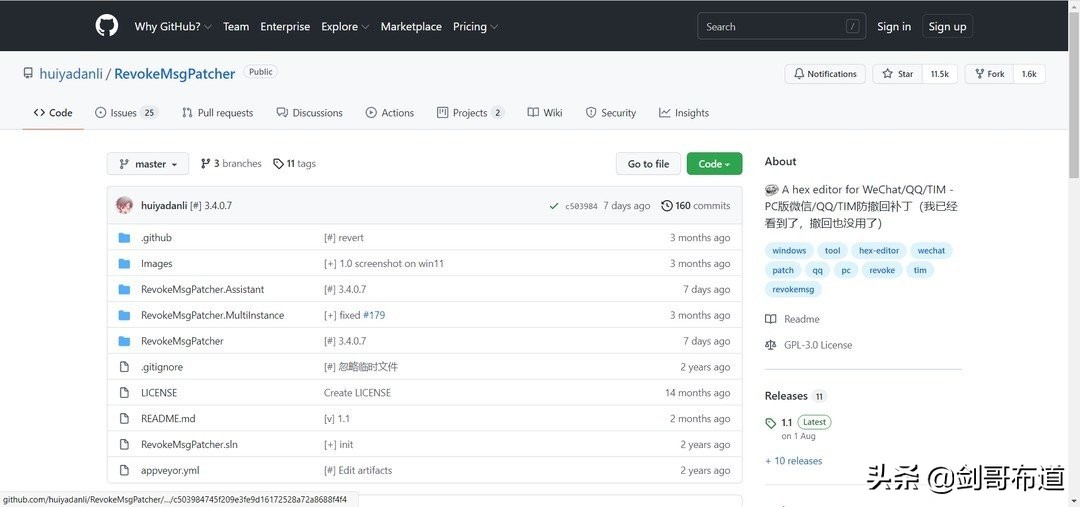Click the green commit status checkmark
This screenshot has height=507, width=1080.
[554, 206]
